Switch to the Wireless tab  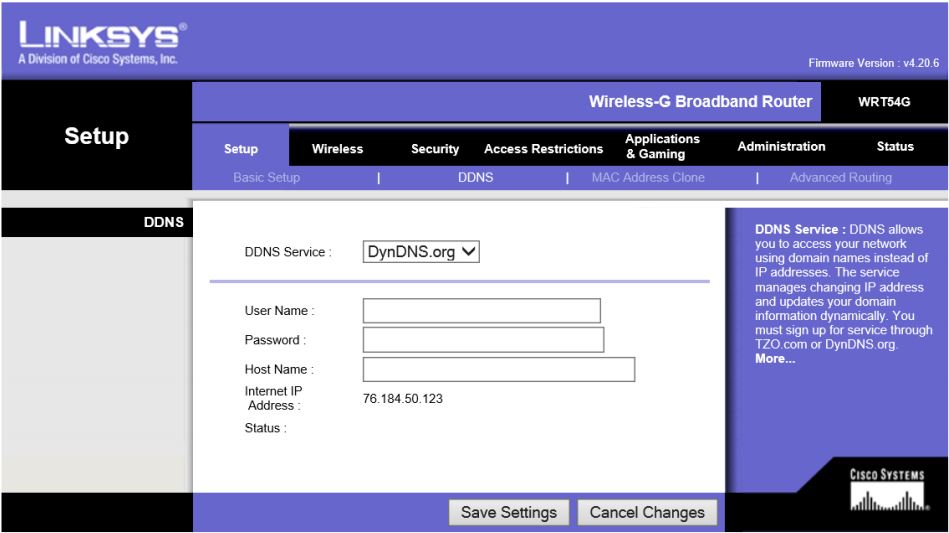pyautogui.click(x=337, y=149)
